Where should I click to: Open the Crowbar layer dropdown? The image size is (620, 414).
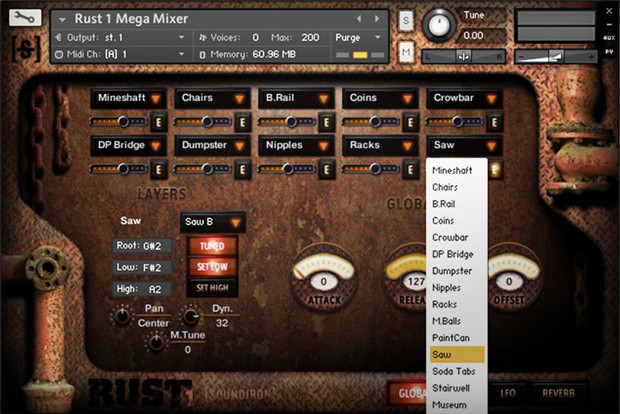click(x=464, y=98)
